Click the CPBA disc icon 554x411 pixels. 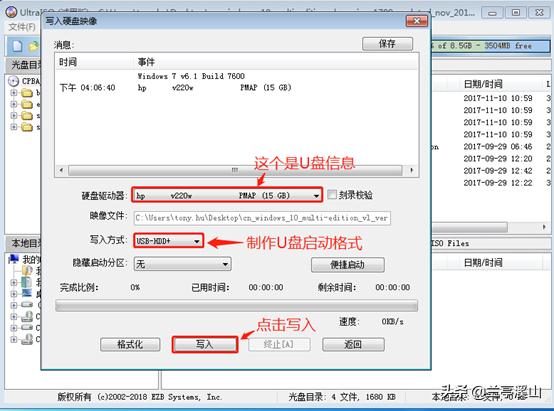tap(13, 81)
